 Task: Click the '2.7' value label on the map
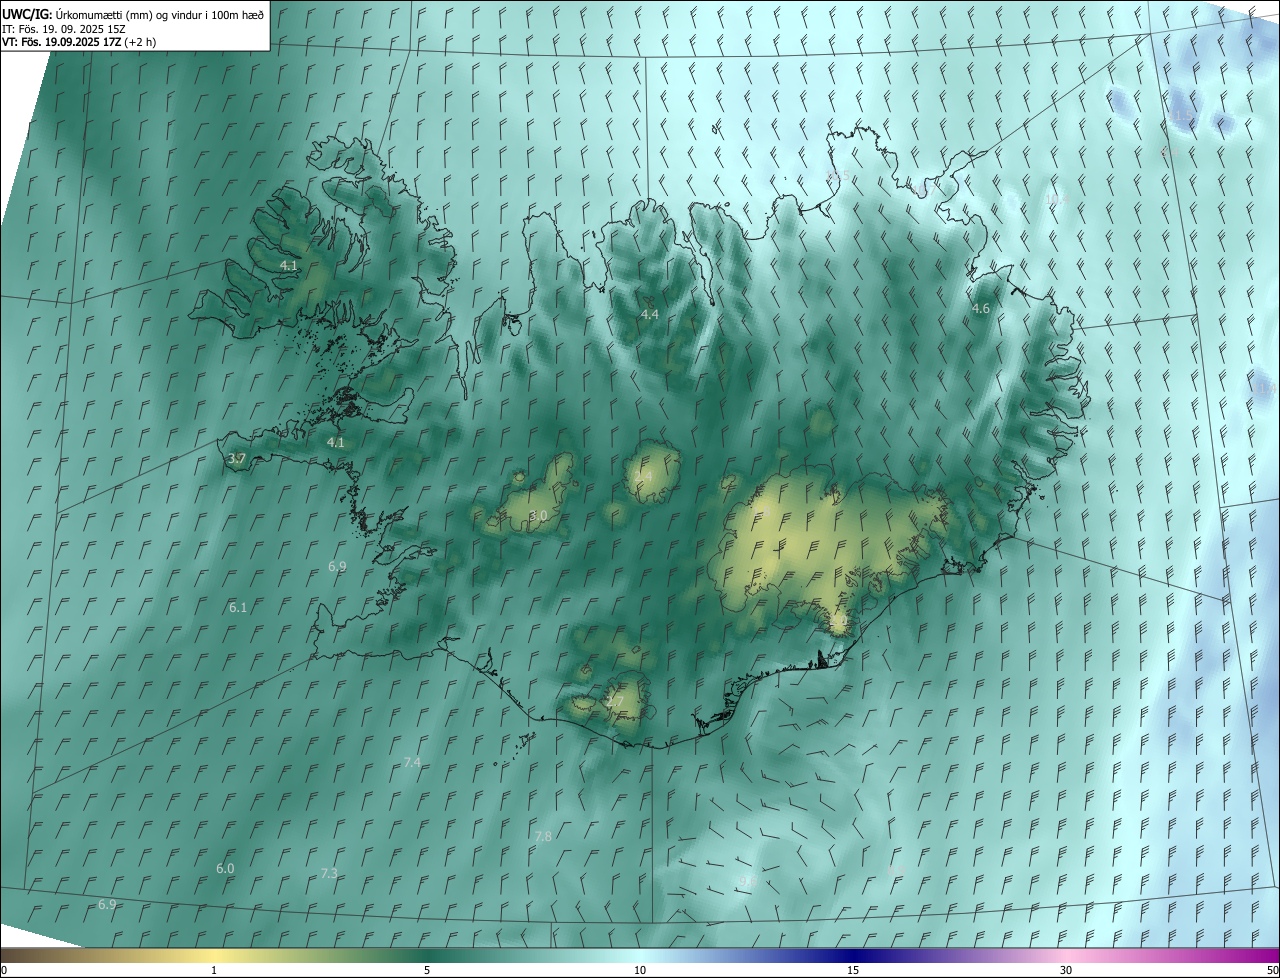[614, 703]
